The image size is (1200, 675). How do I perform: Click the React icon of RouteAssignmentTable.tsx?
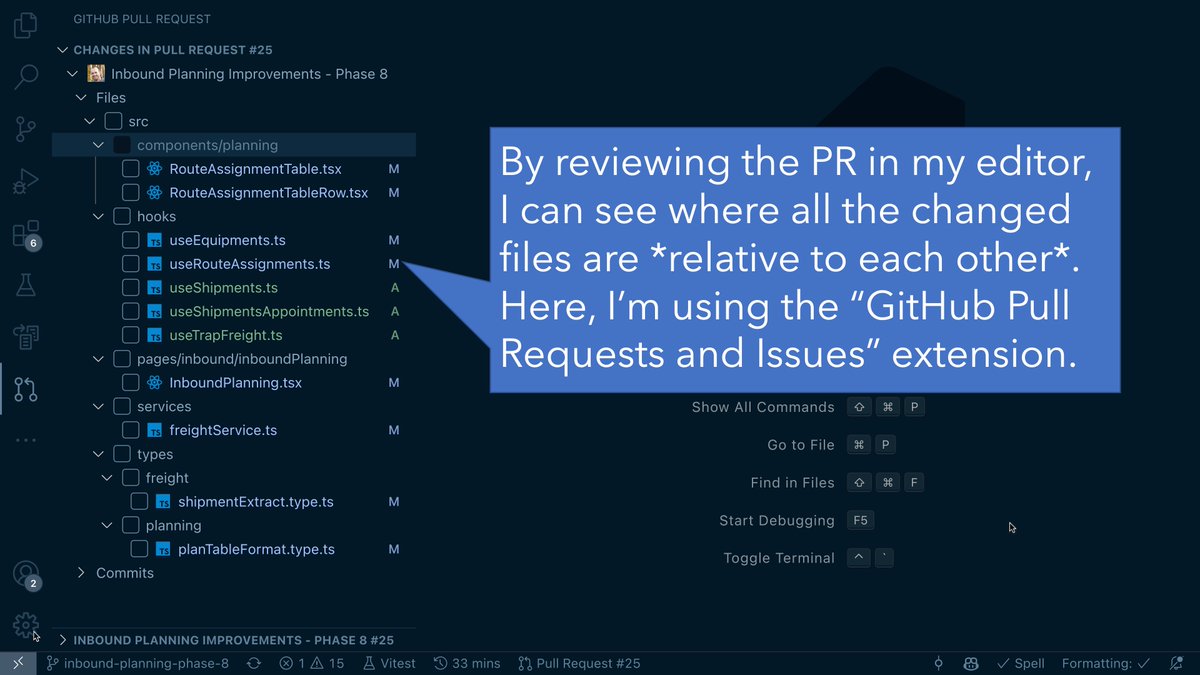(154, 169)
